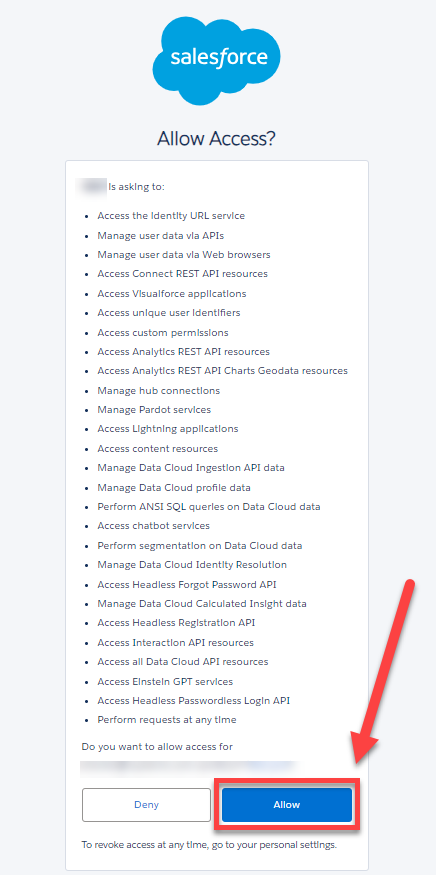Click "Access chatbot services" permission
This screenshot has width=436, height=875.
[x=154, y=526]
